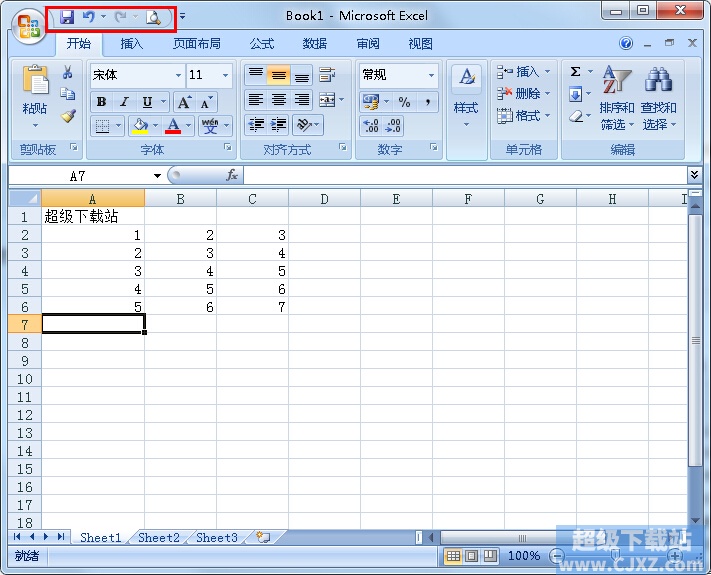Cut the selection with the scissors icon
Viewport: 711px width, 575px height.
pos(68,72)
